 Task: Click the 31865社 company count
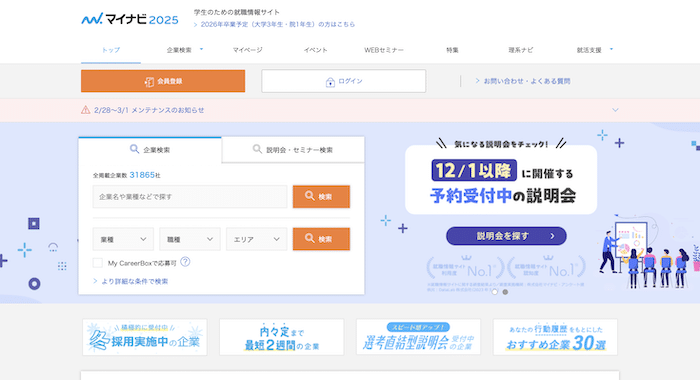click(x=145, y=175)
